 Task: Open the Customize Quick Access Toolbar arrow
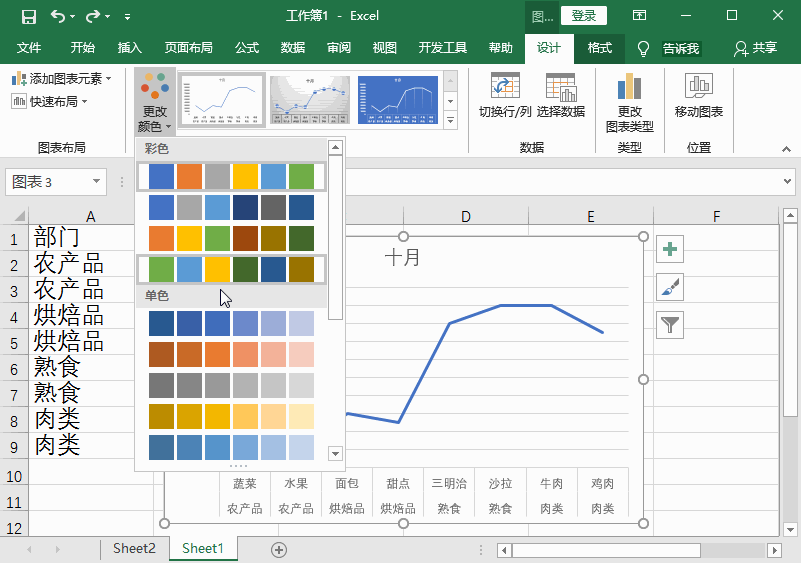(127, 17)
